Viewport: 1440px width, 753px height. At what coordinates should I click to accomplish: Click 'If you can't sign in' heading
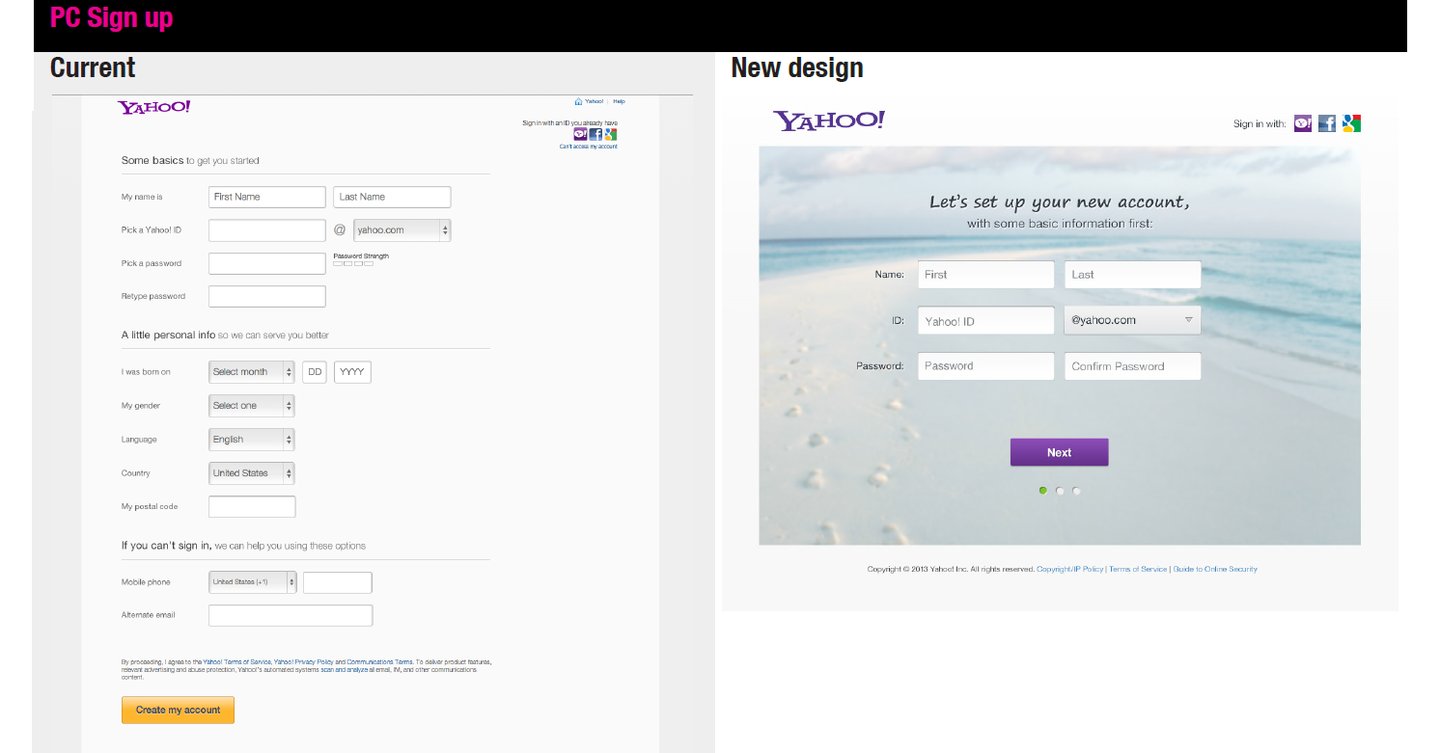pyautogui.click(x=244, y=546)
